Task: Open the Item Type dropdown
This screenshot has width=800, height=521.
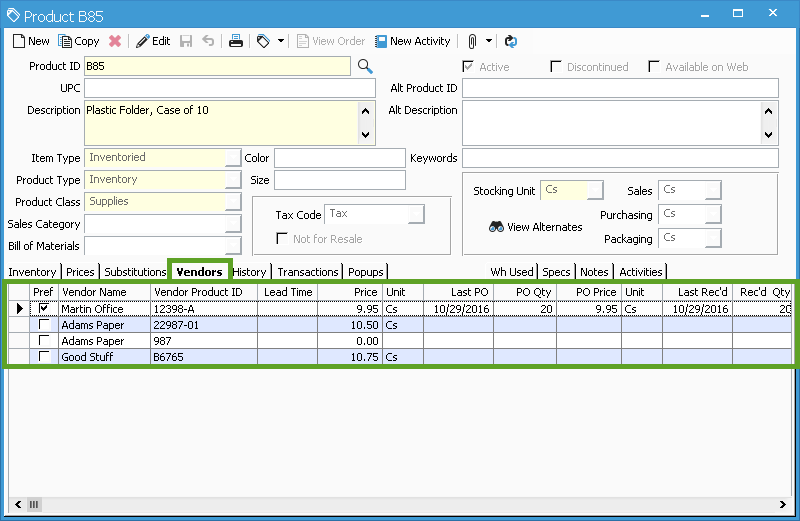Action: [x=233, y=158]
